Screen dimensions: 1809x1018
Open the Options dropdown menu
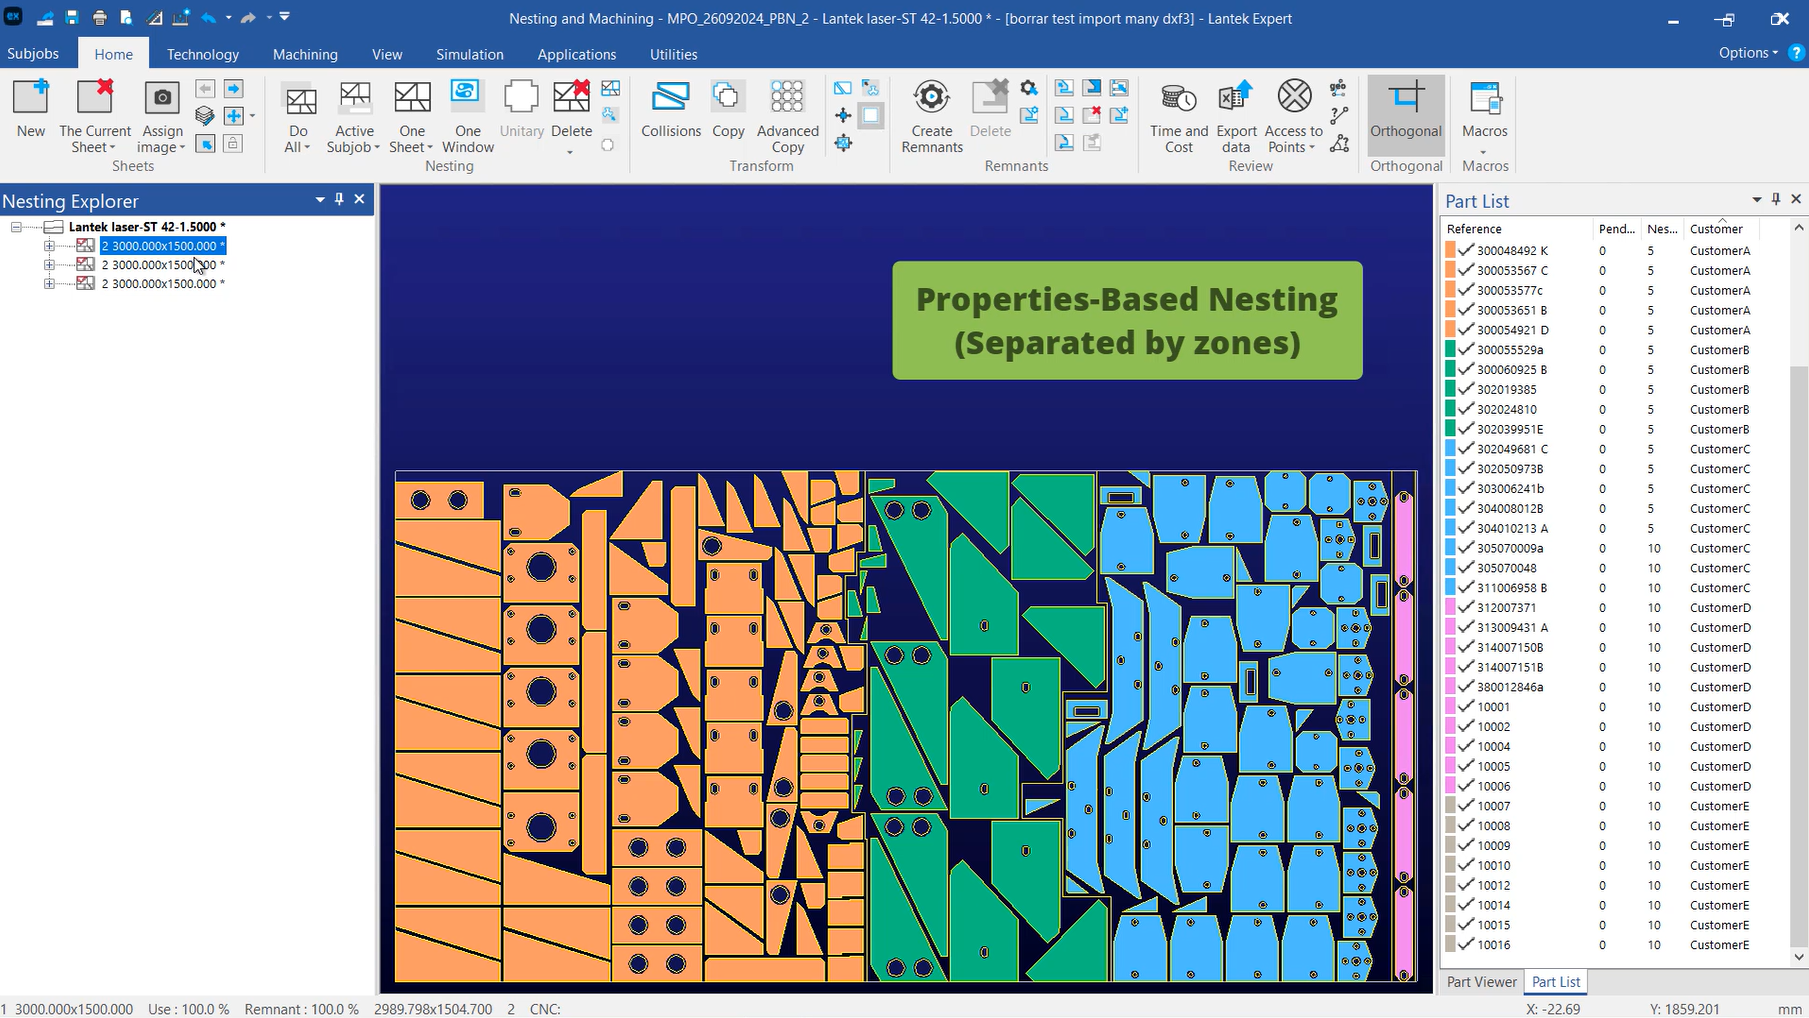pos(1748,53)
